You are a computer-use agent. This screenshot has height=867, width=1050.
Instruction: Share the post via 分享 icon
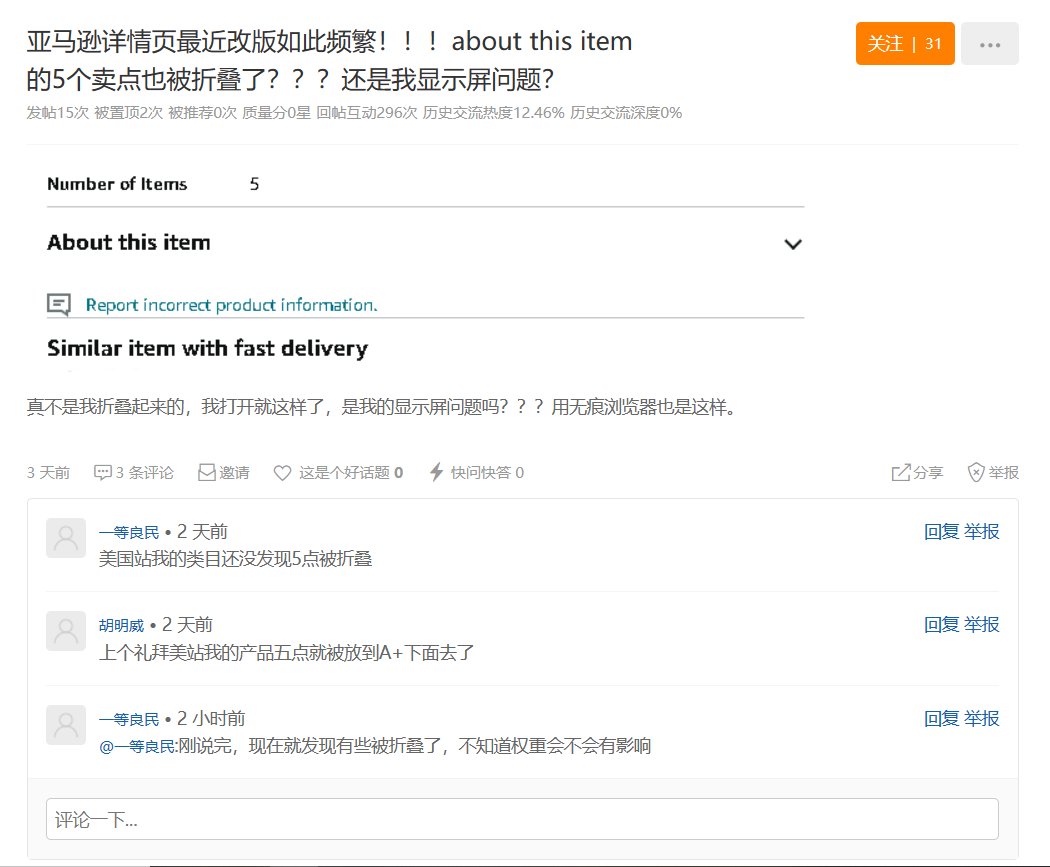(899, 472)
